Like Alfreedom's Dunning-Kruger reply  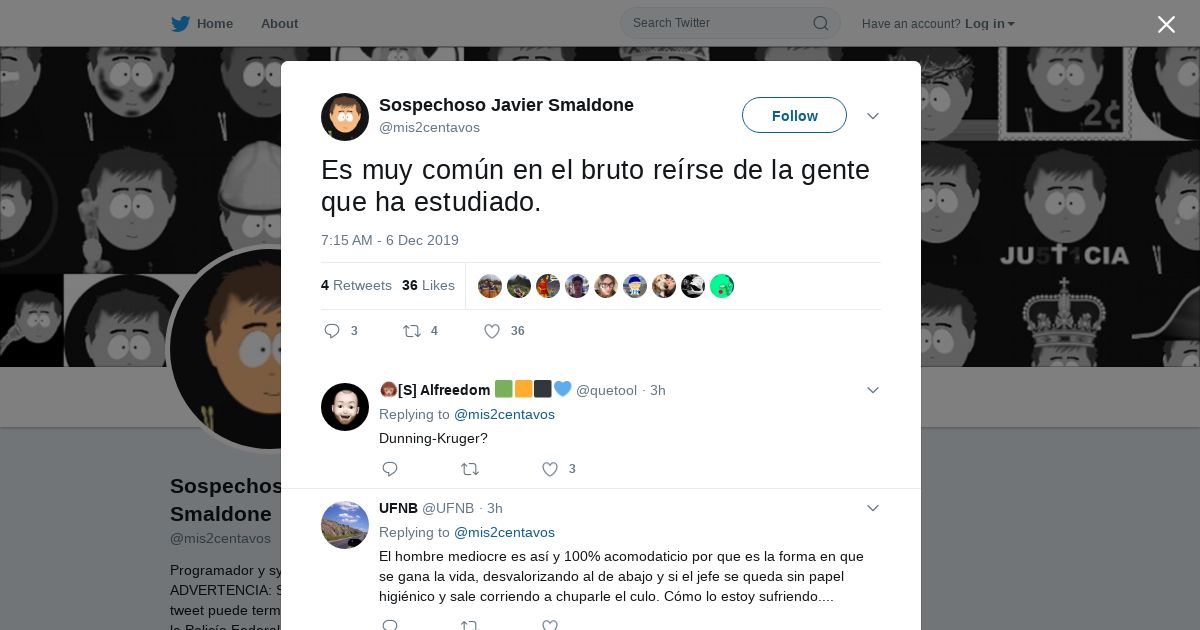point(550,469)
